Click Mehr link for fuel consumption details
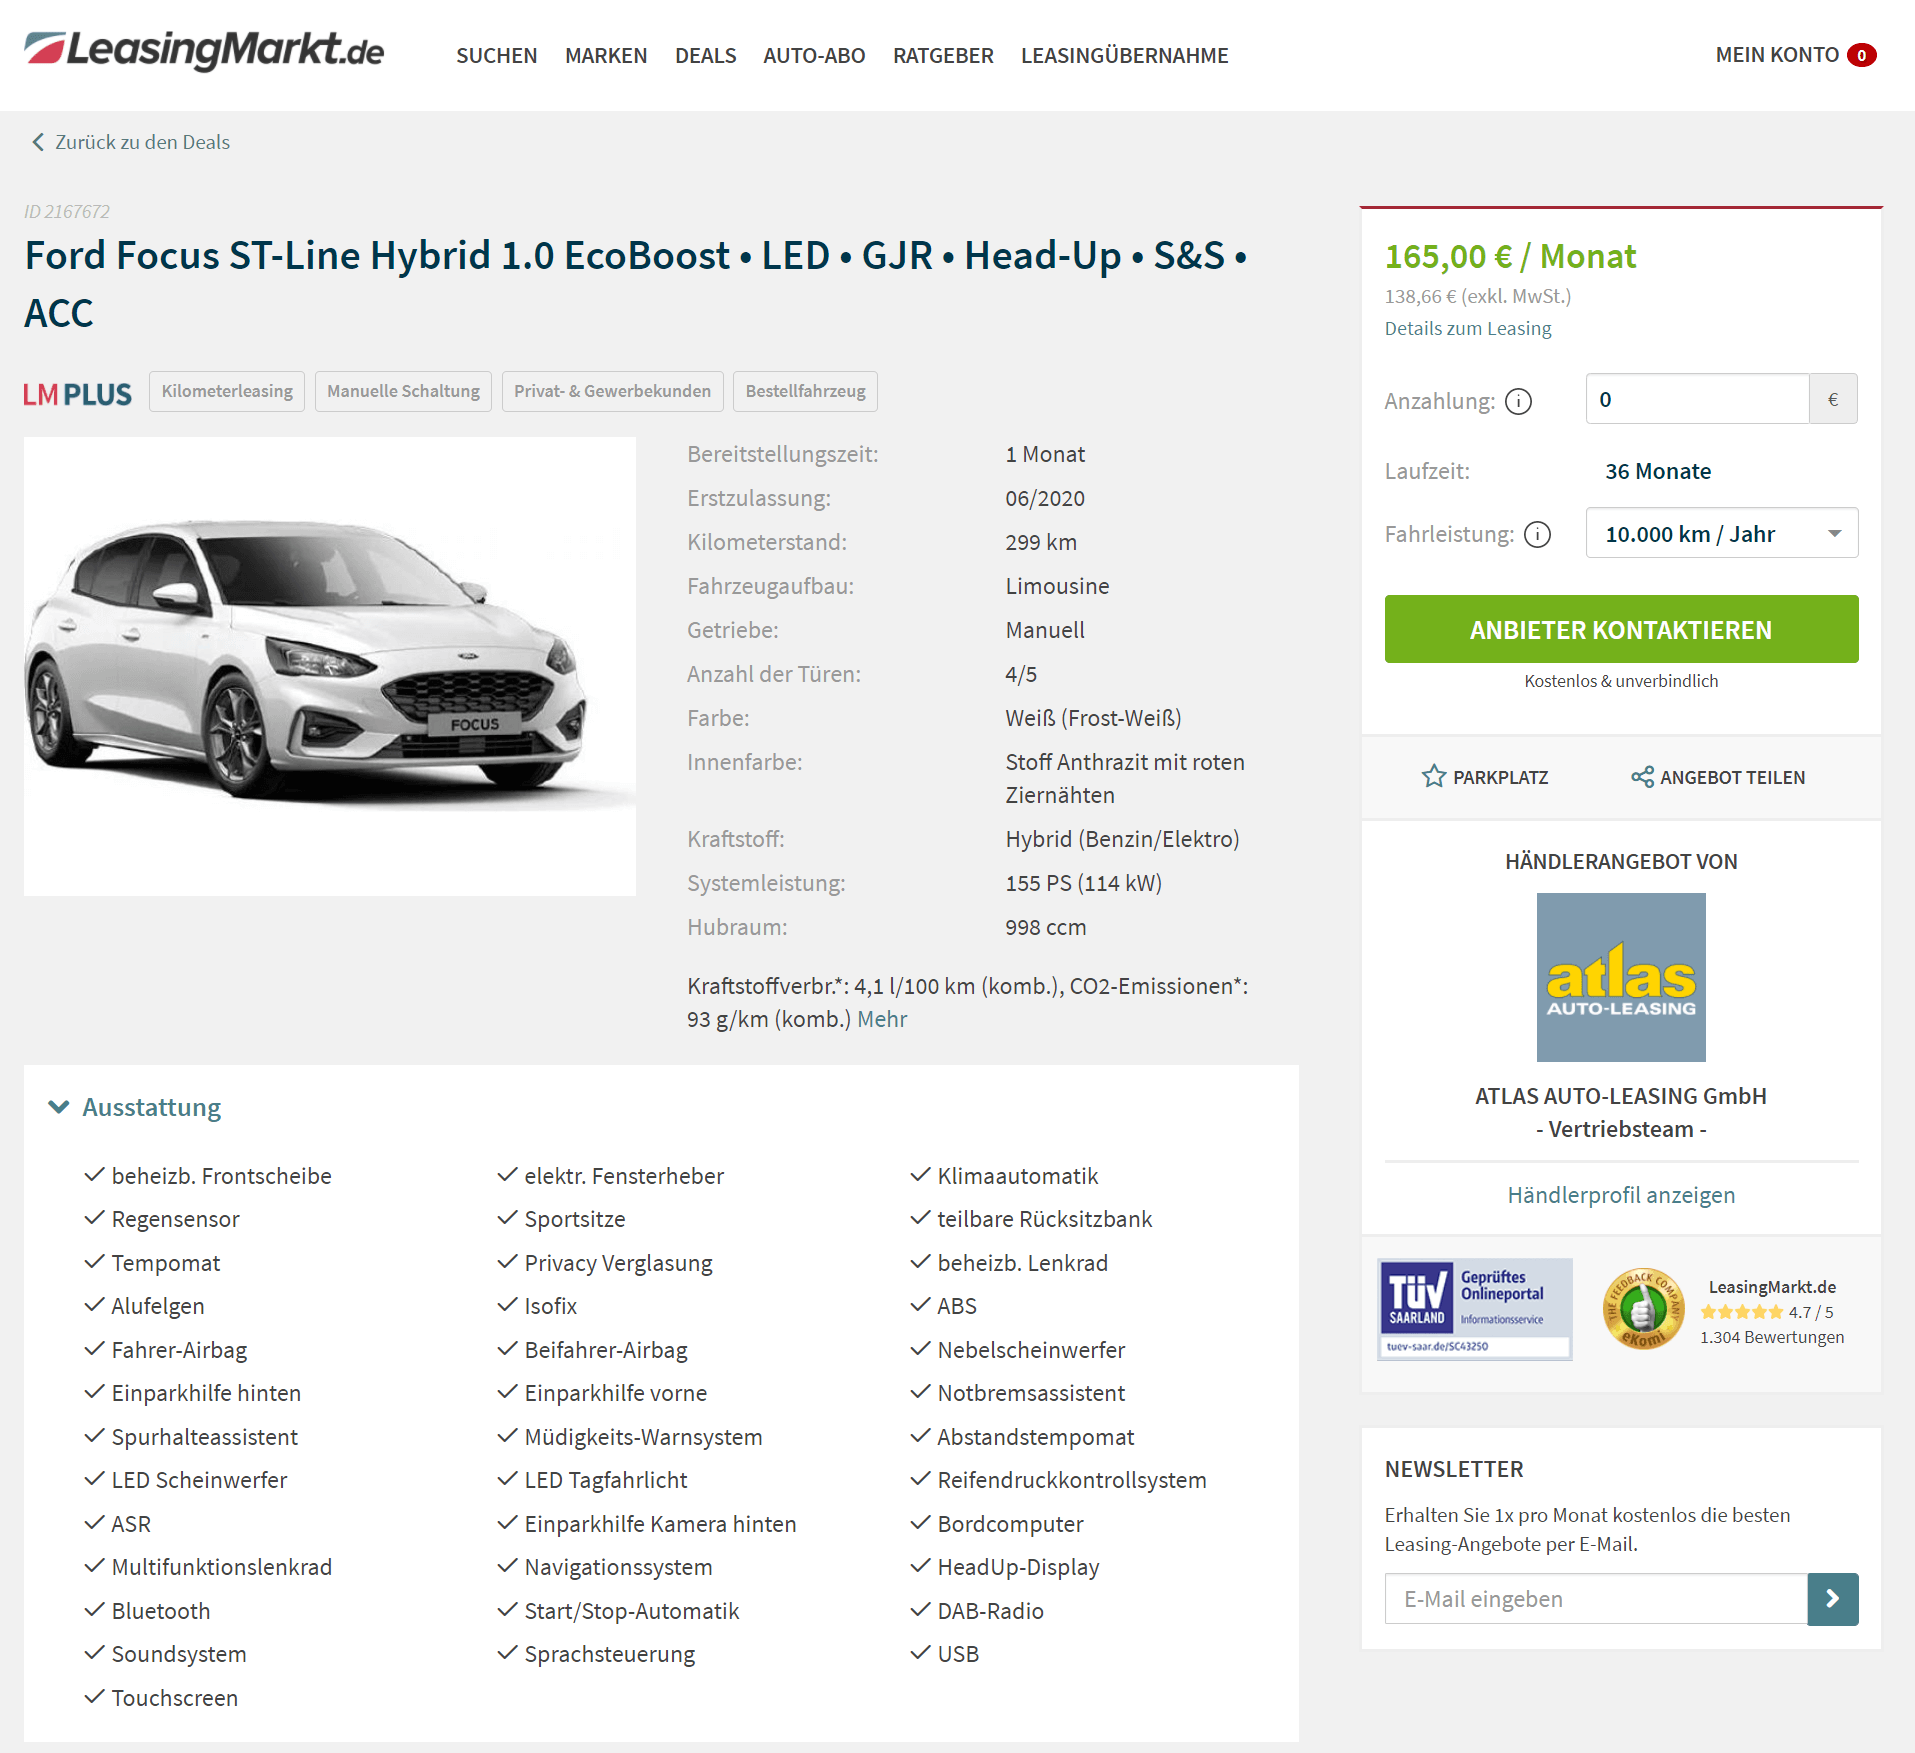 tap(882, 1019)
